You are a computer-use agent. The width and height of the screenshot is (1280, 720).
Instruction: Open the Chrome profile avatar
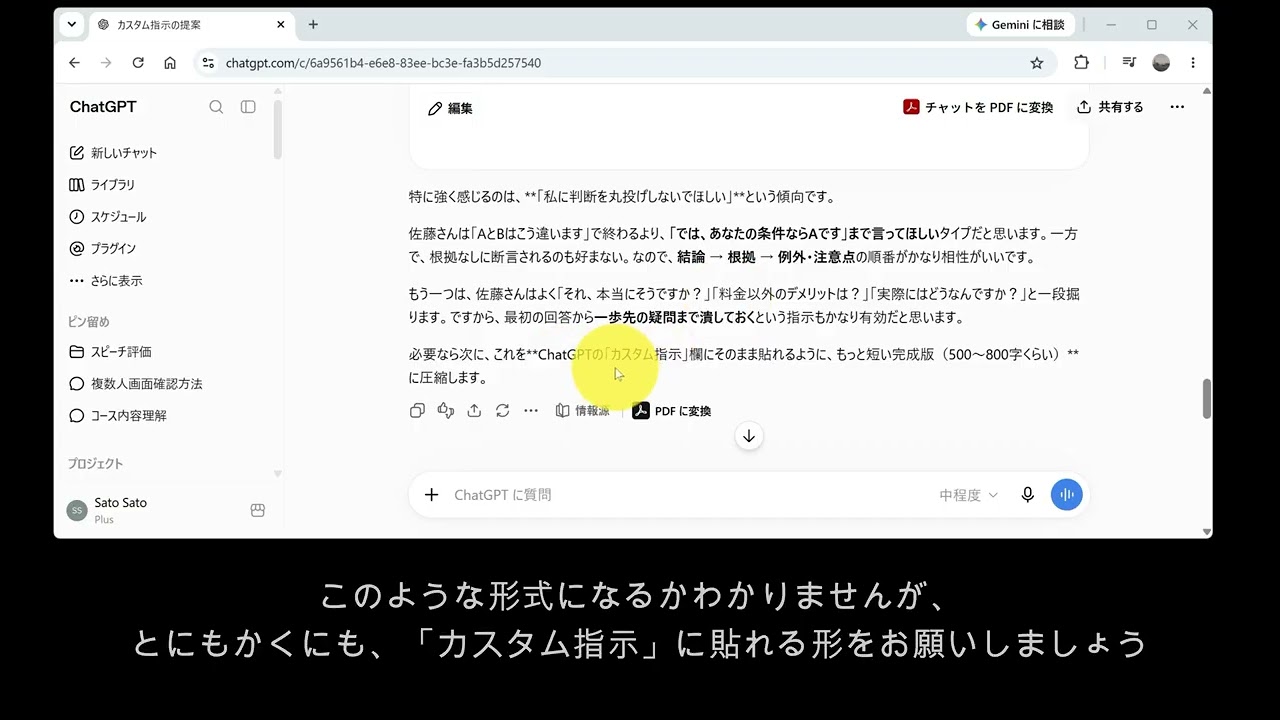point(1161,63)
